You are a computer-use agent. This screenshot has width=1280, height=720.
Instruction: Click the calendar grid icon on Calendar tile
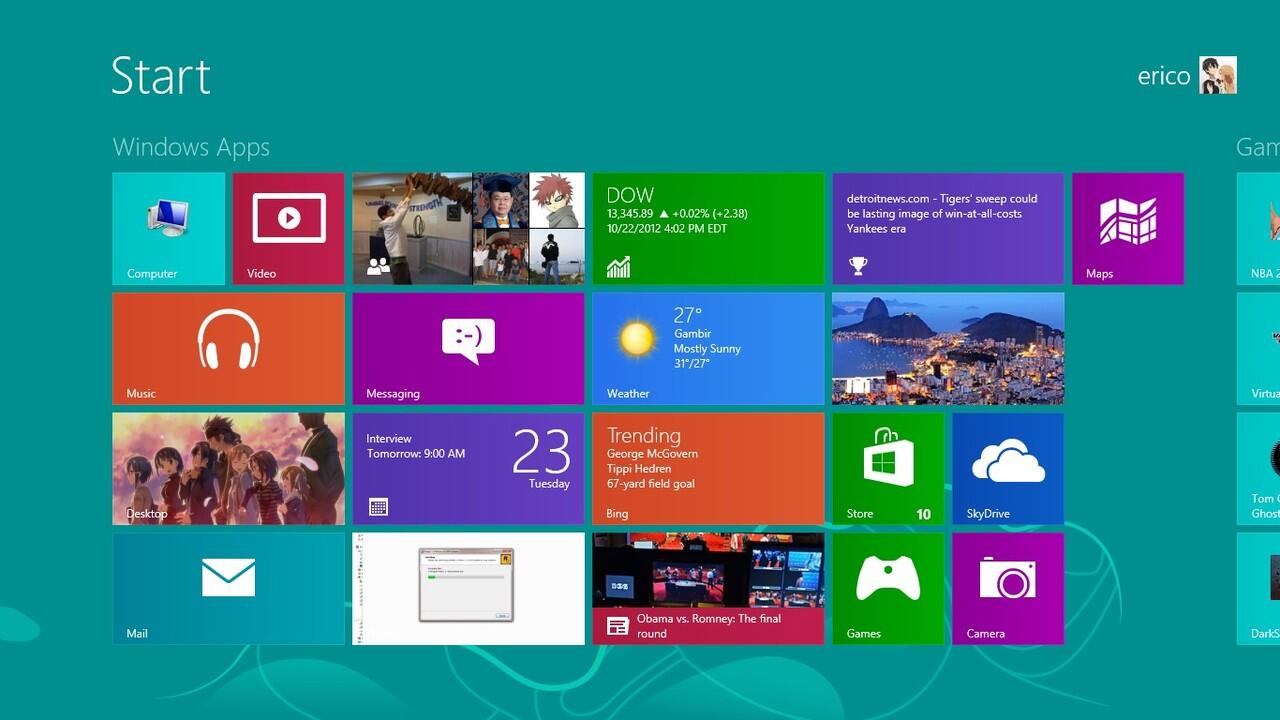tap(378, 507)
